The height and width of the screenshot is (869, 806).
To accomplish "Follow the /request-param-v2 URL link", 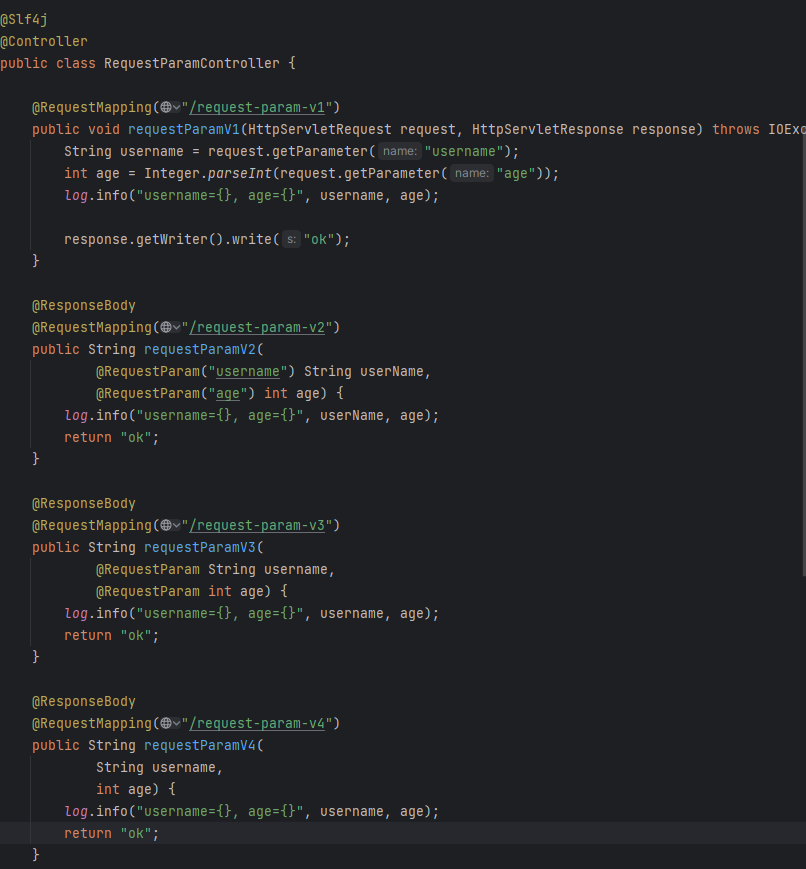I will 257,328.
